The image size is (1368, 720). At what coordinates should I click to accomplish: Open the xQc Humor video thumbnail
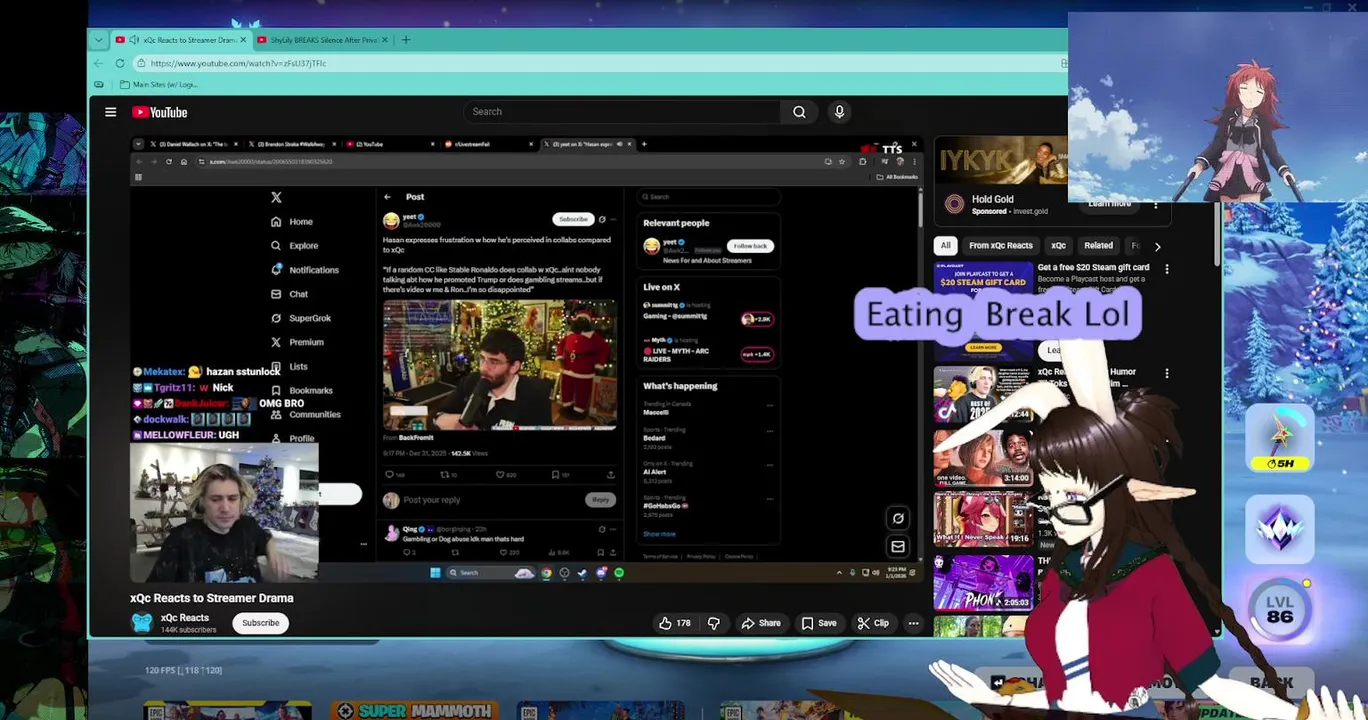pyautogui.click(x=983, y=395)
